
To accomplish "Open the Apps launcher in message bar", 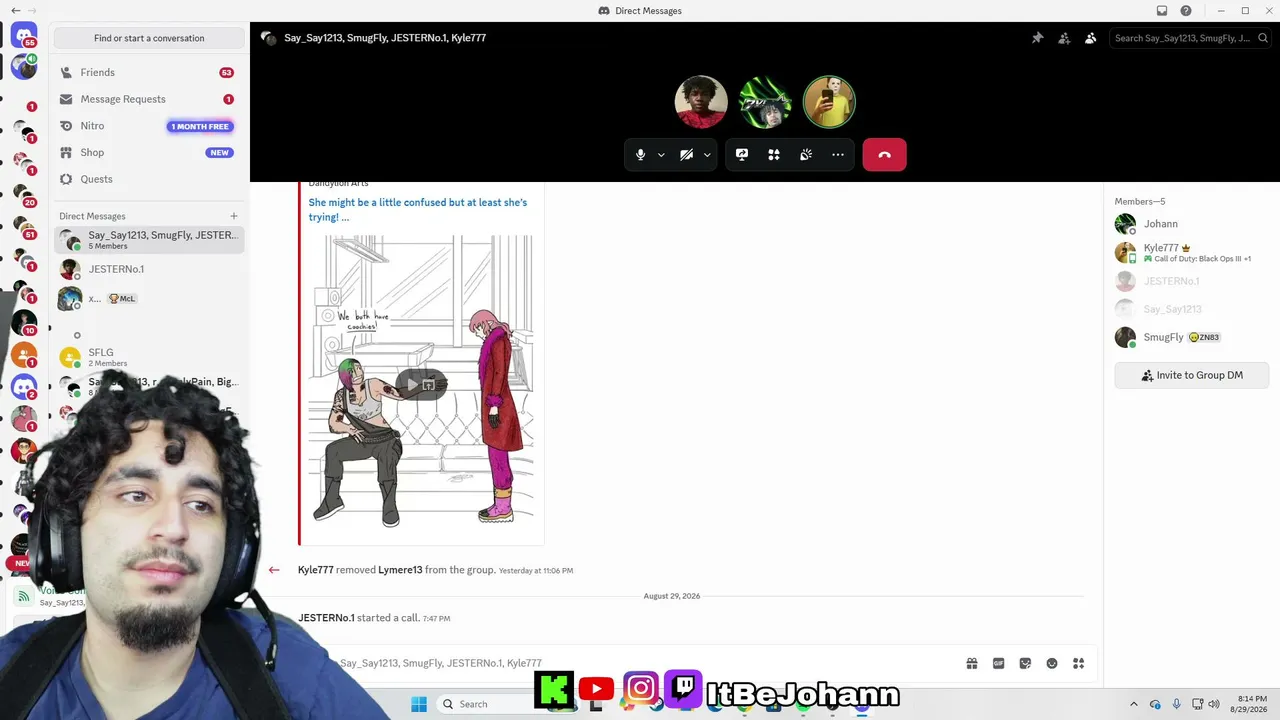I will coord(1078,663).
